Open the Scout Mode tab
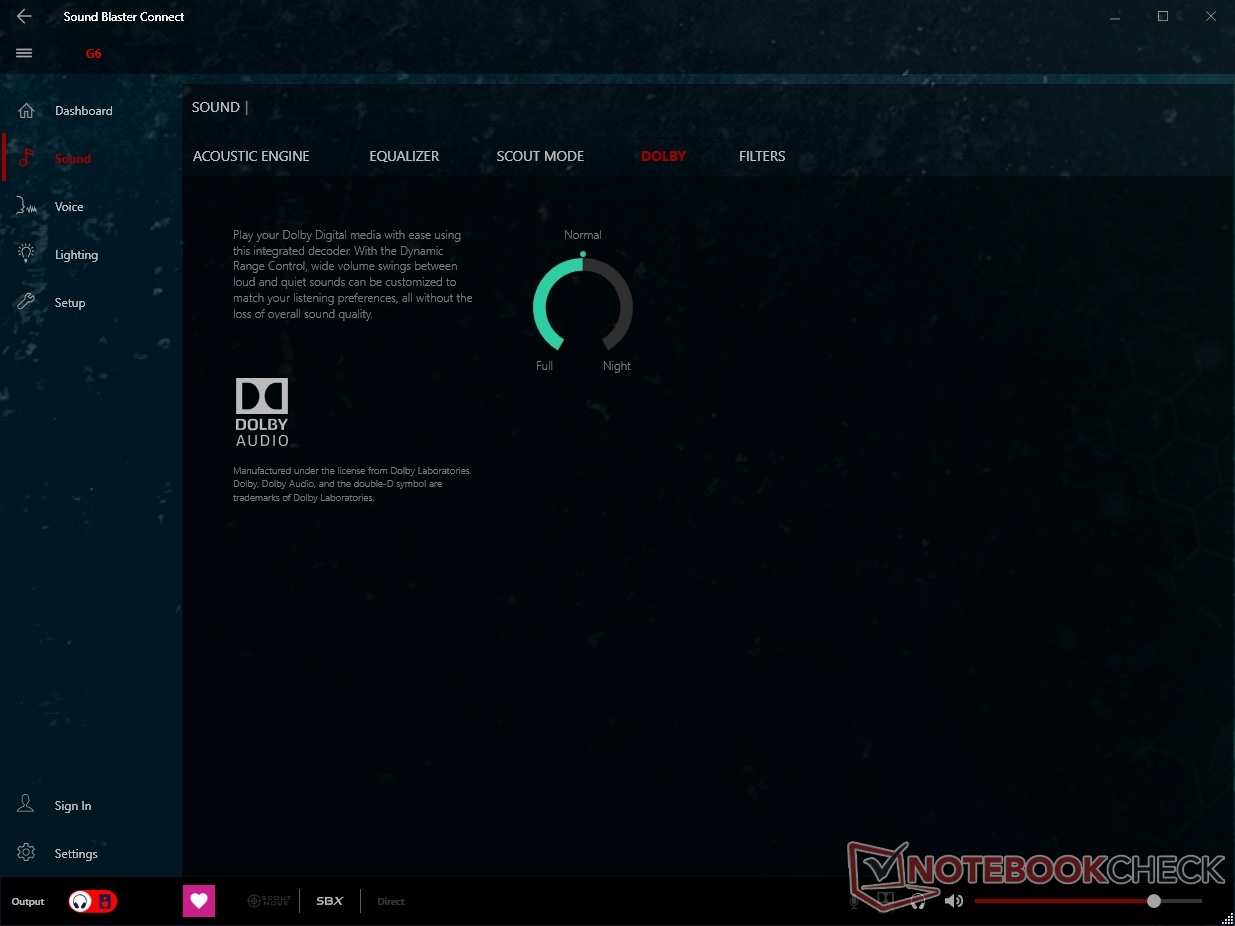1235x926 pixels. tap(540, 156)
